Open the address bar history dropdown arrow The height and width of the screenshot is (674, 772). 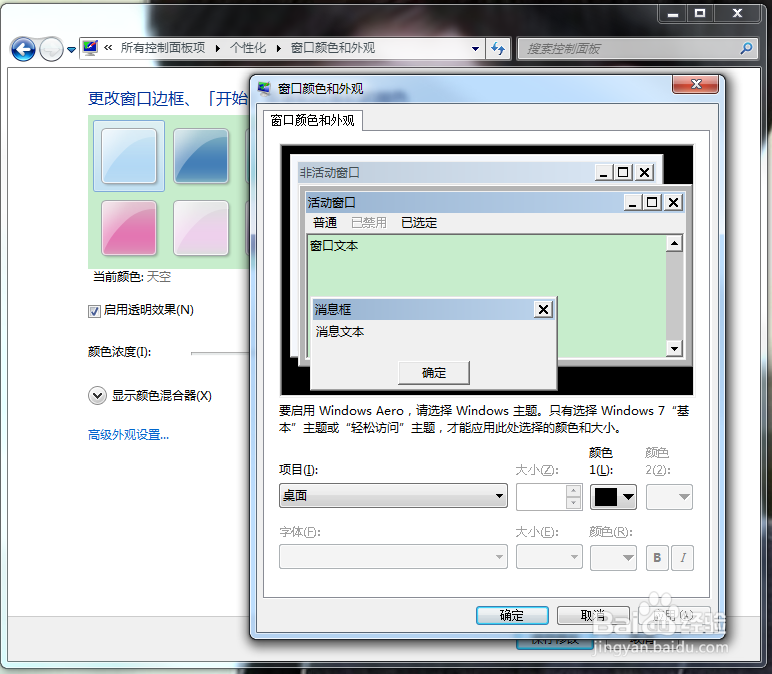tap(475, 49)
